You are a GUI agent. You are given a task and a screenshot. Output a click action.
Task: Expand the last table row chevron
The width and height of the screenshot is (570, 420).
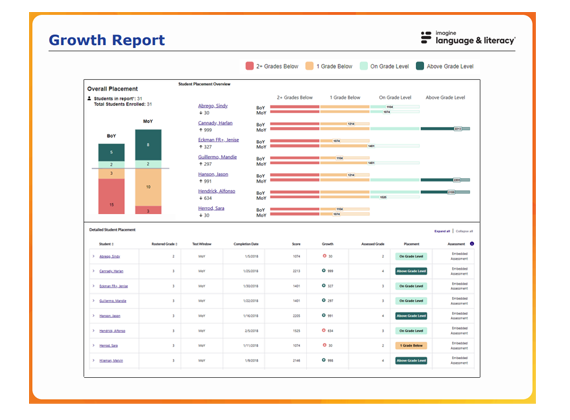(93, 360)
